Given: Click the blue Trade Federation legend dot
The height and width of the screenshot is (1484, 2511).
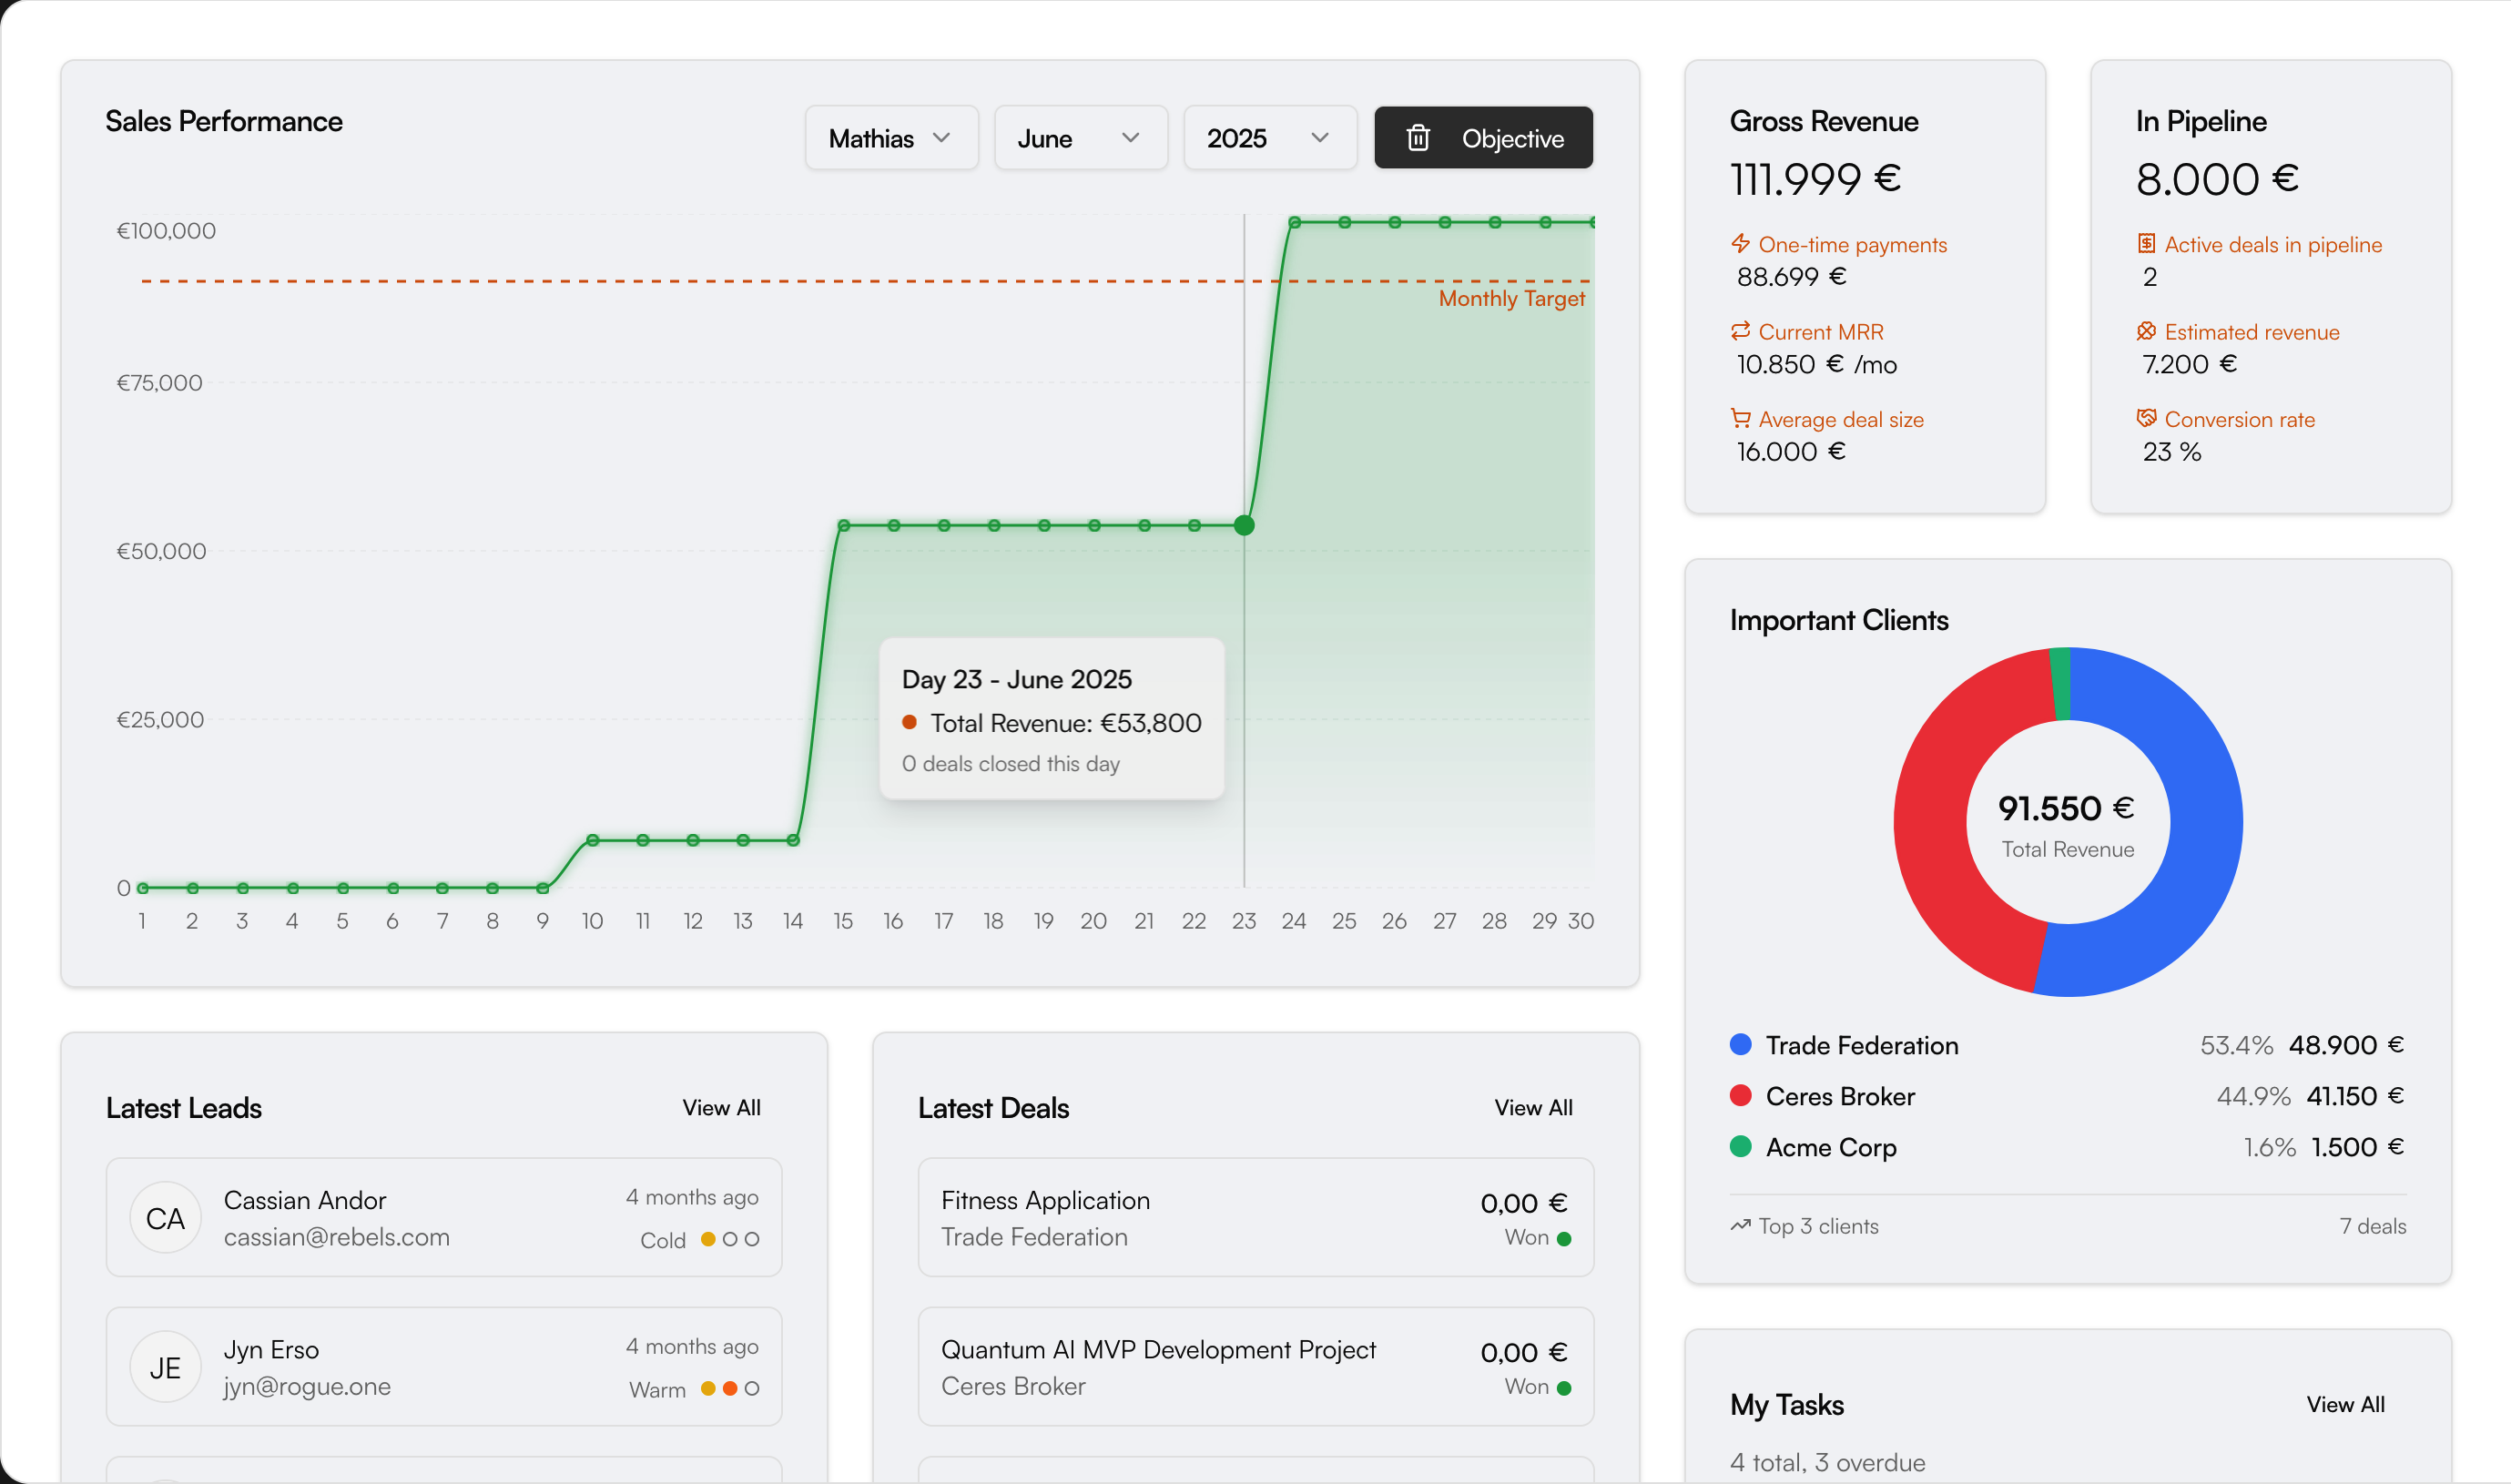Looking at the screenshot, I should point(1740,1044).
